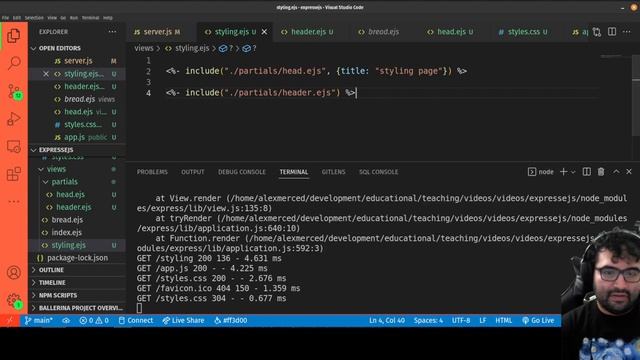Screen dimensions: 640x360
Task: Open errors and warnings count
Action: [x=94, y=320]
